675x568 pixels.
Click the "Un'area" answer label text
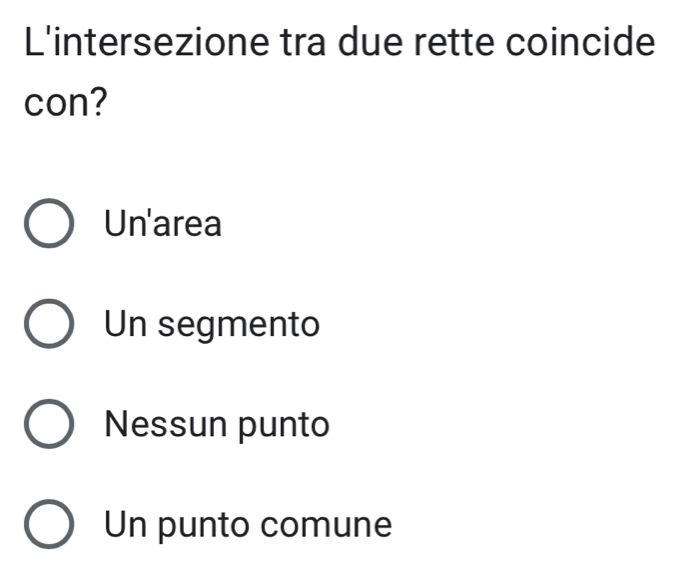click(x=162, y=224)
